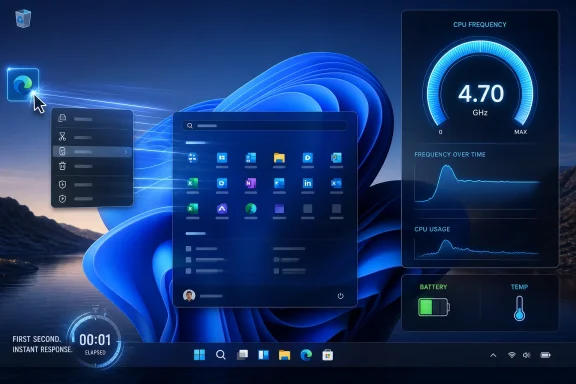Open Microsoft Store from the taskbar
The image size is (576, 384).
pos(327,355)
